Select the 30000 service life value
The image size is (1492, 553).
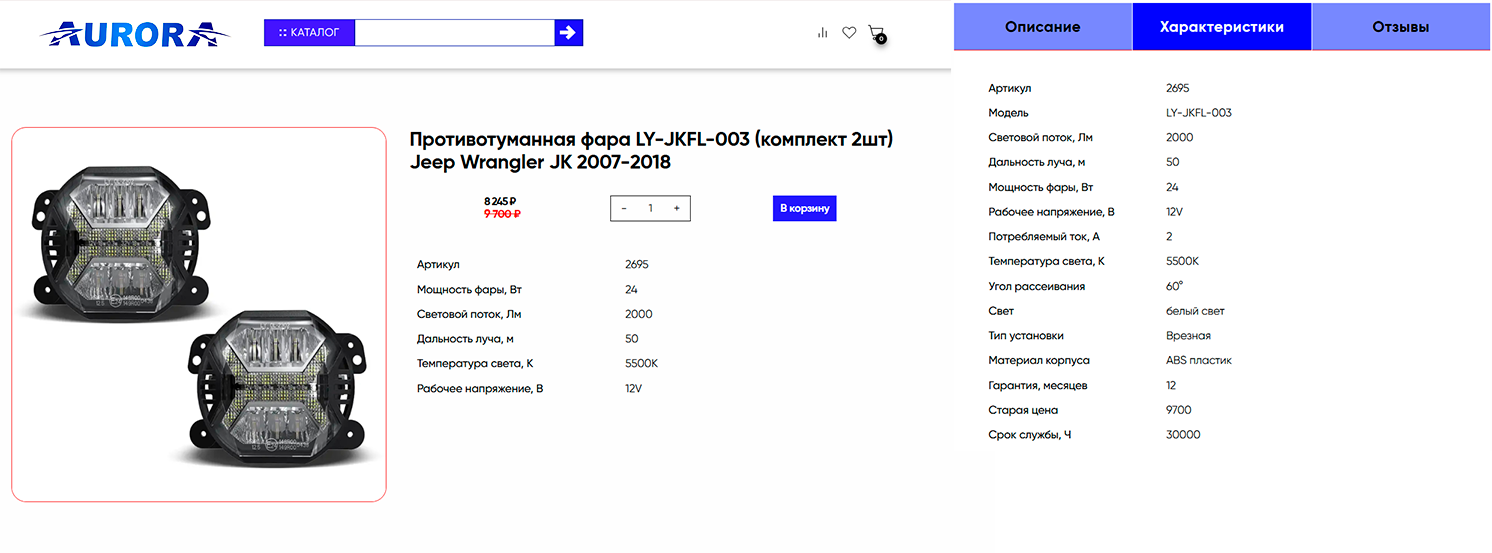point(1183,435)
